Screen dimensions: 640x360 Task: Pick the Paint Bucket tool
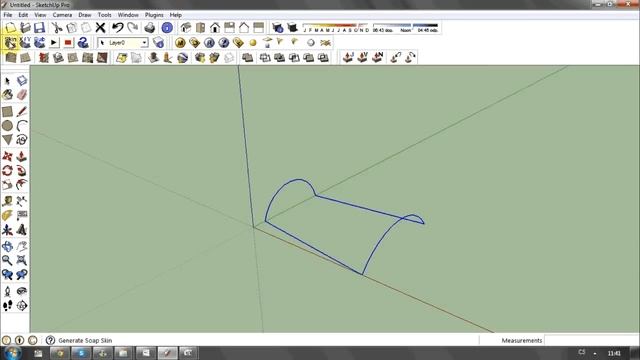pyautogui.click(x=7, y=95)
